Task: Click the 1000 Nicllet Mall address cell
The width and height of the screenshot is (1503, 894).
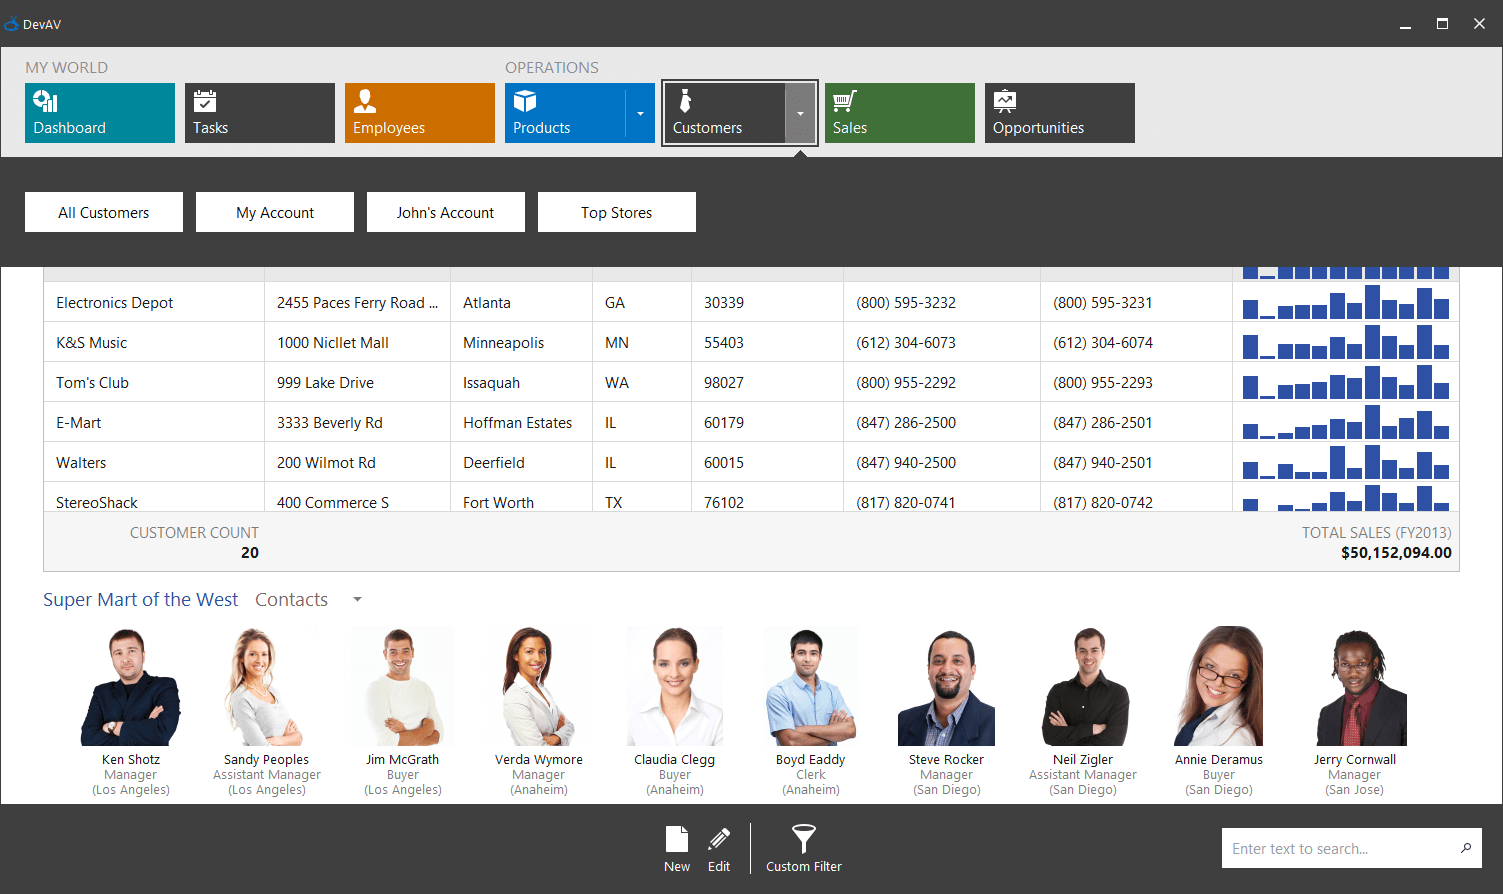Action: [x=357, y=342]
